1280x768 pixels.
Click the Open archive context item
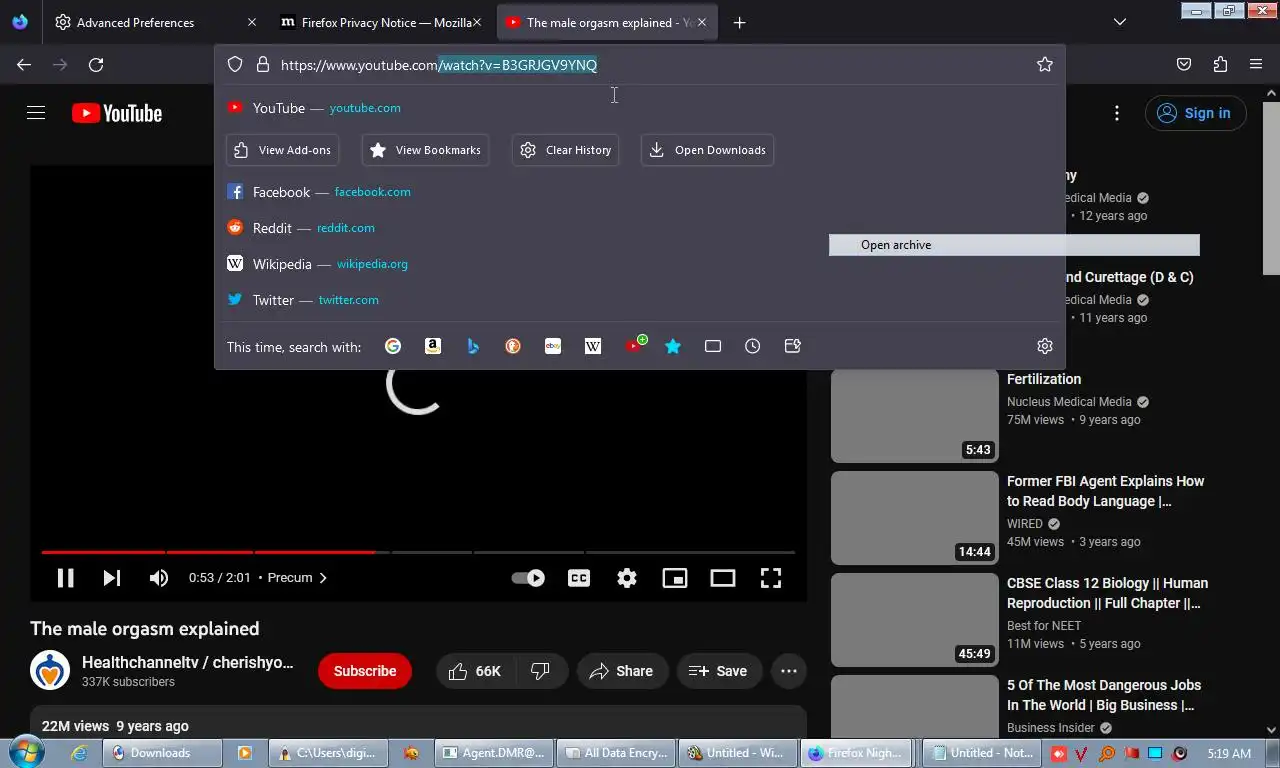click(1014, 245)
